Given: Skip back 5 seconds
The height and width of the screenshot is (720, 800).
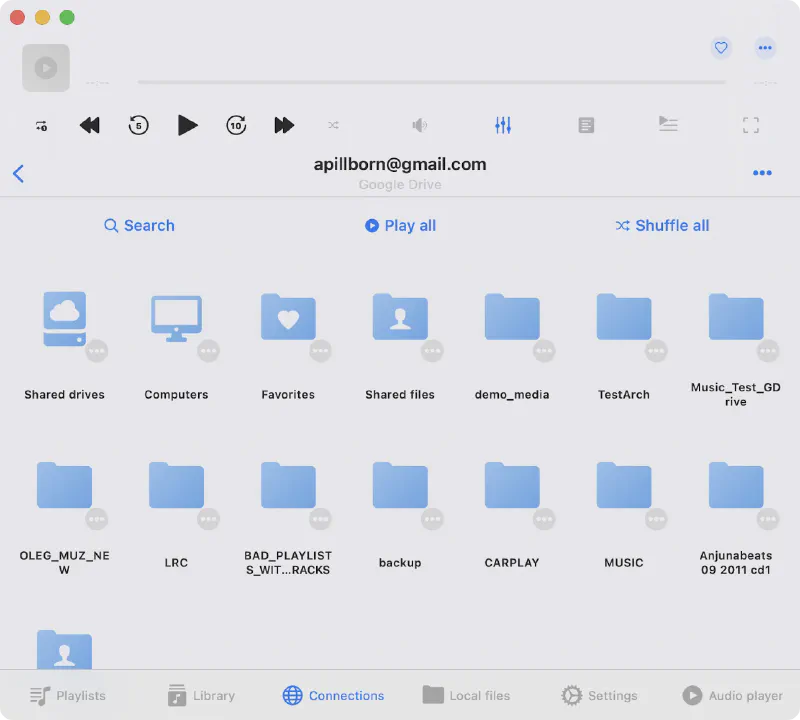Looking at the screenshot, I should coord(138,125).
